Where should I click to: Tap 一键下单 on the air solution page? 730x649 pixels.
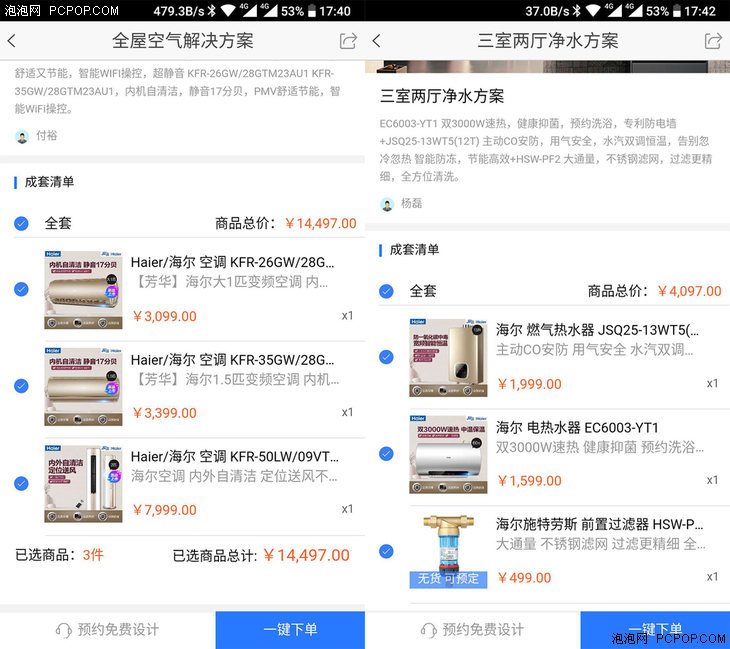tap(290, 630)
